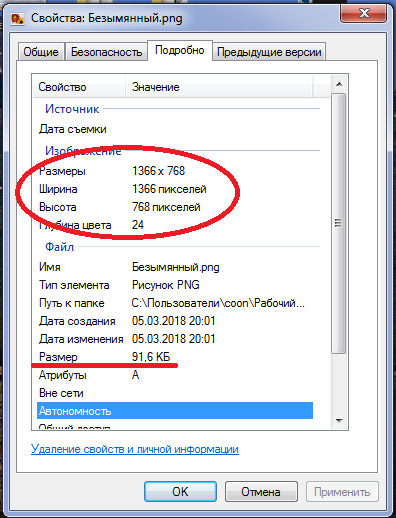Click the Отмена button
Screen dimensions: 396x518
[261, 491]
